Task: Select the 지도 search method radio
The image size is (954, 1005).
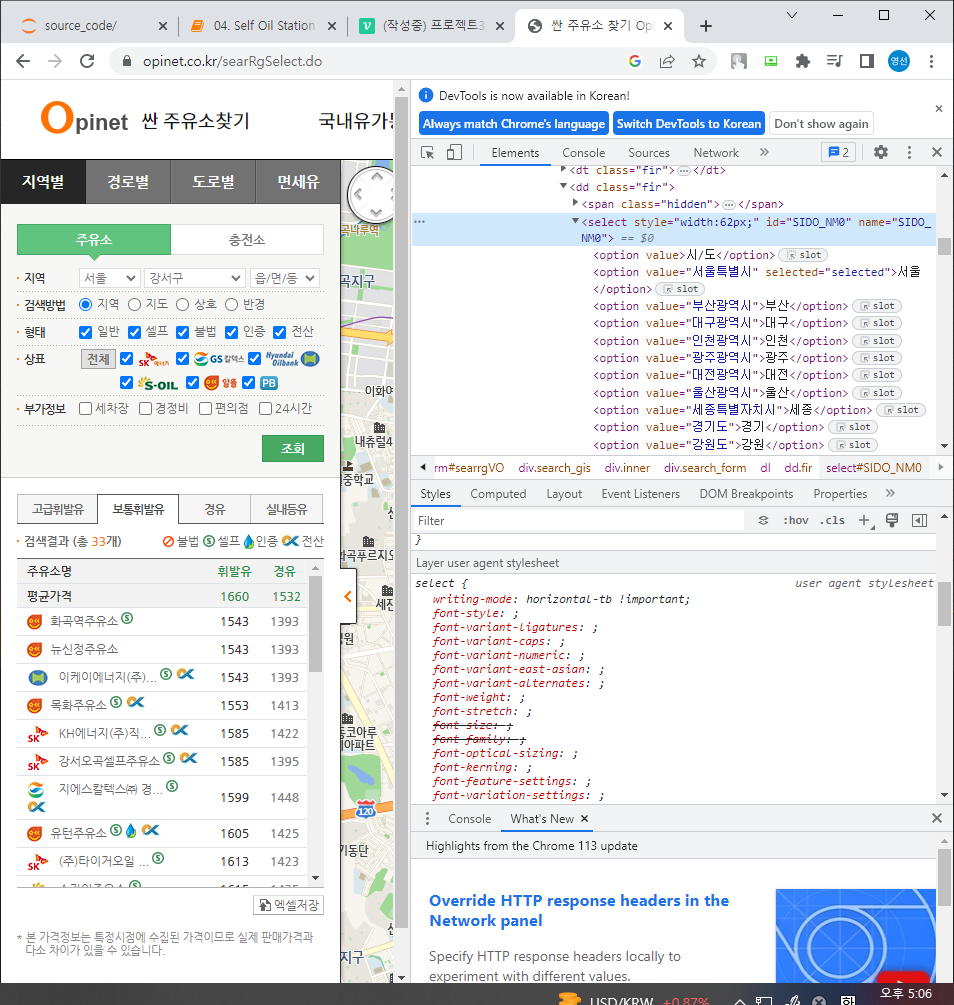Action: (134, 304)
